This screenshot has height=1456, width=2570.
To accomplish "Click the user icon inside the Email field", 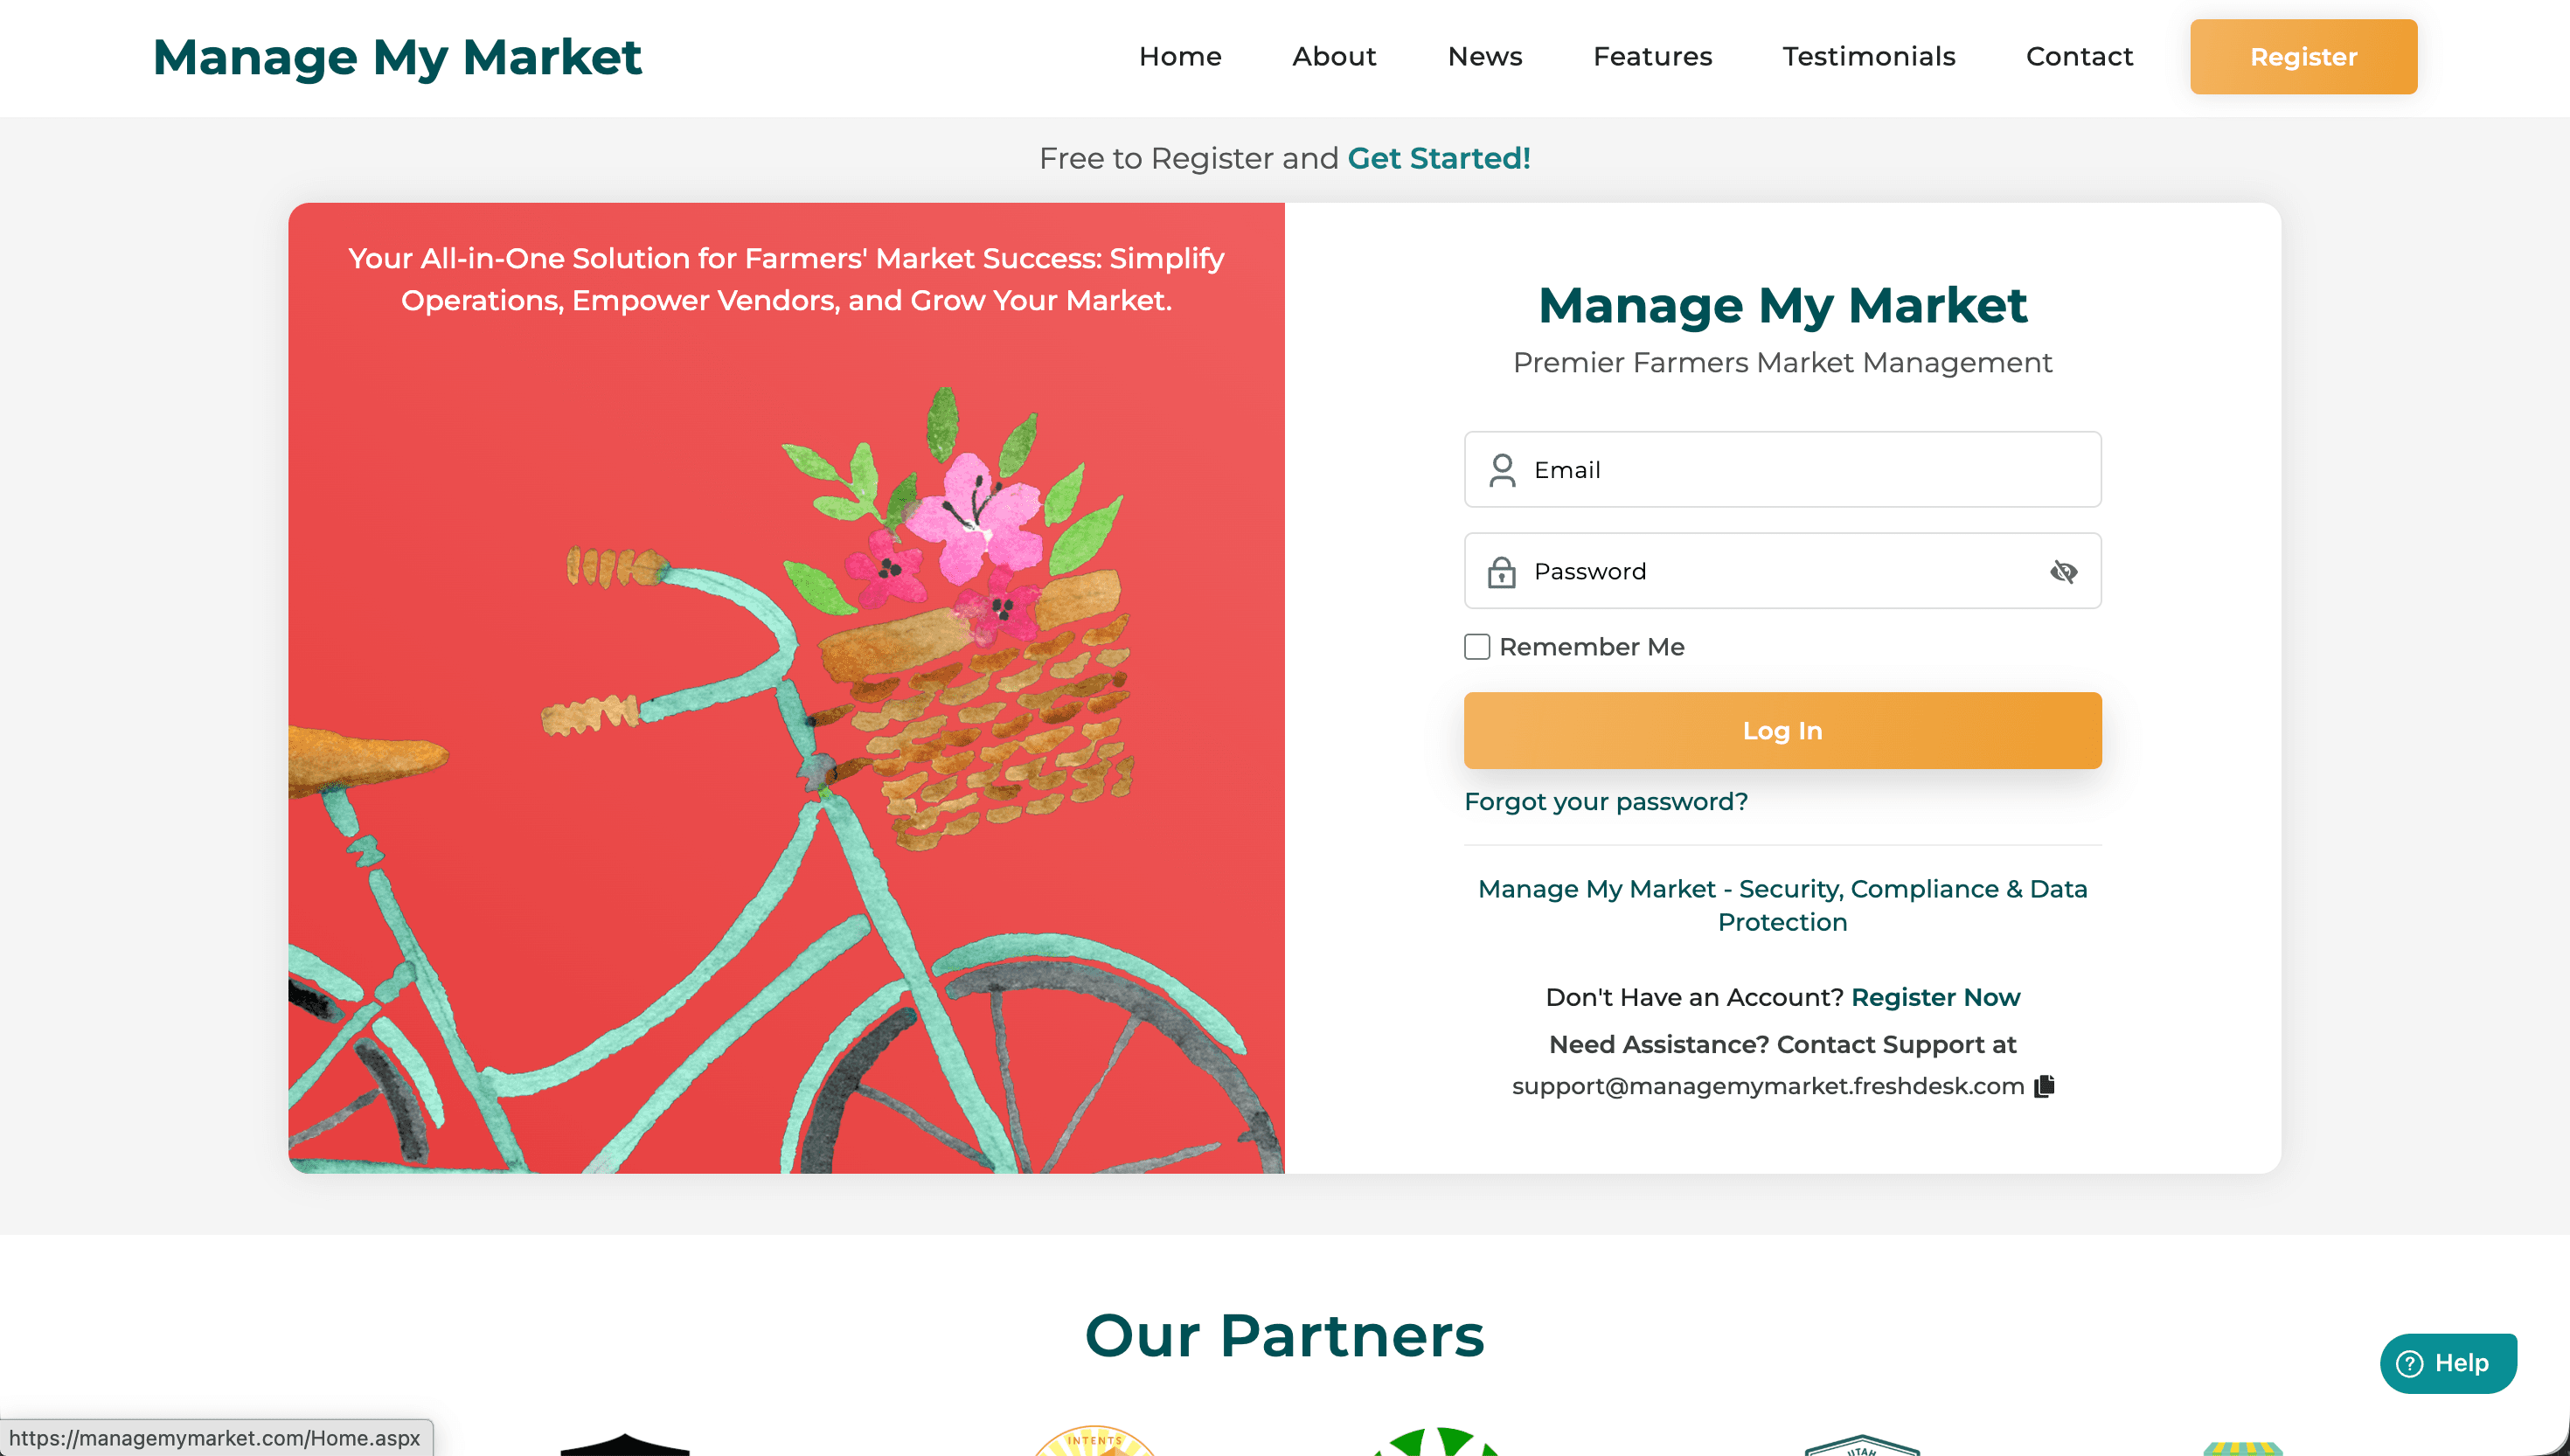I will [x=1501, y=469].
